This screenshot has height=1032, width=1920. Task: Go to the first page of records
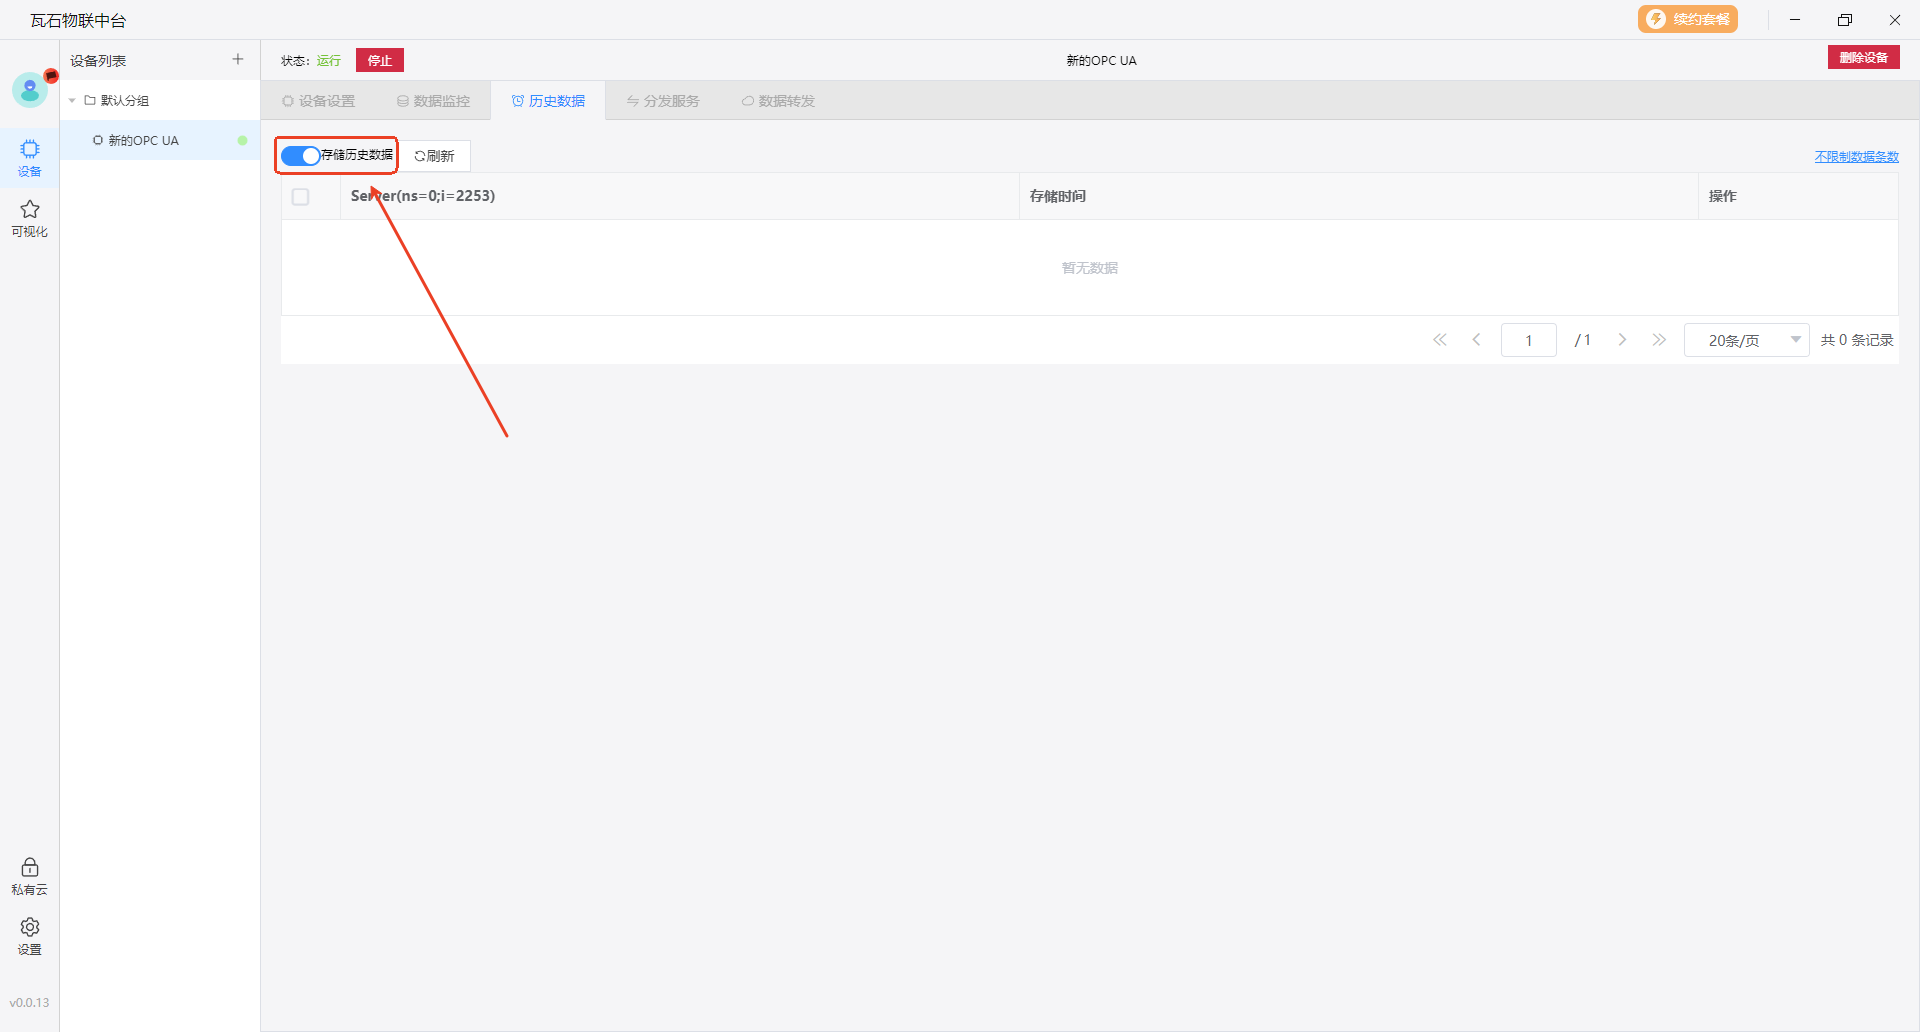(1440, 340)
